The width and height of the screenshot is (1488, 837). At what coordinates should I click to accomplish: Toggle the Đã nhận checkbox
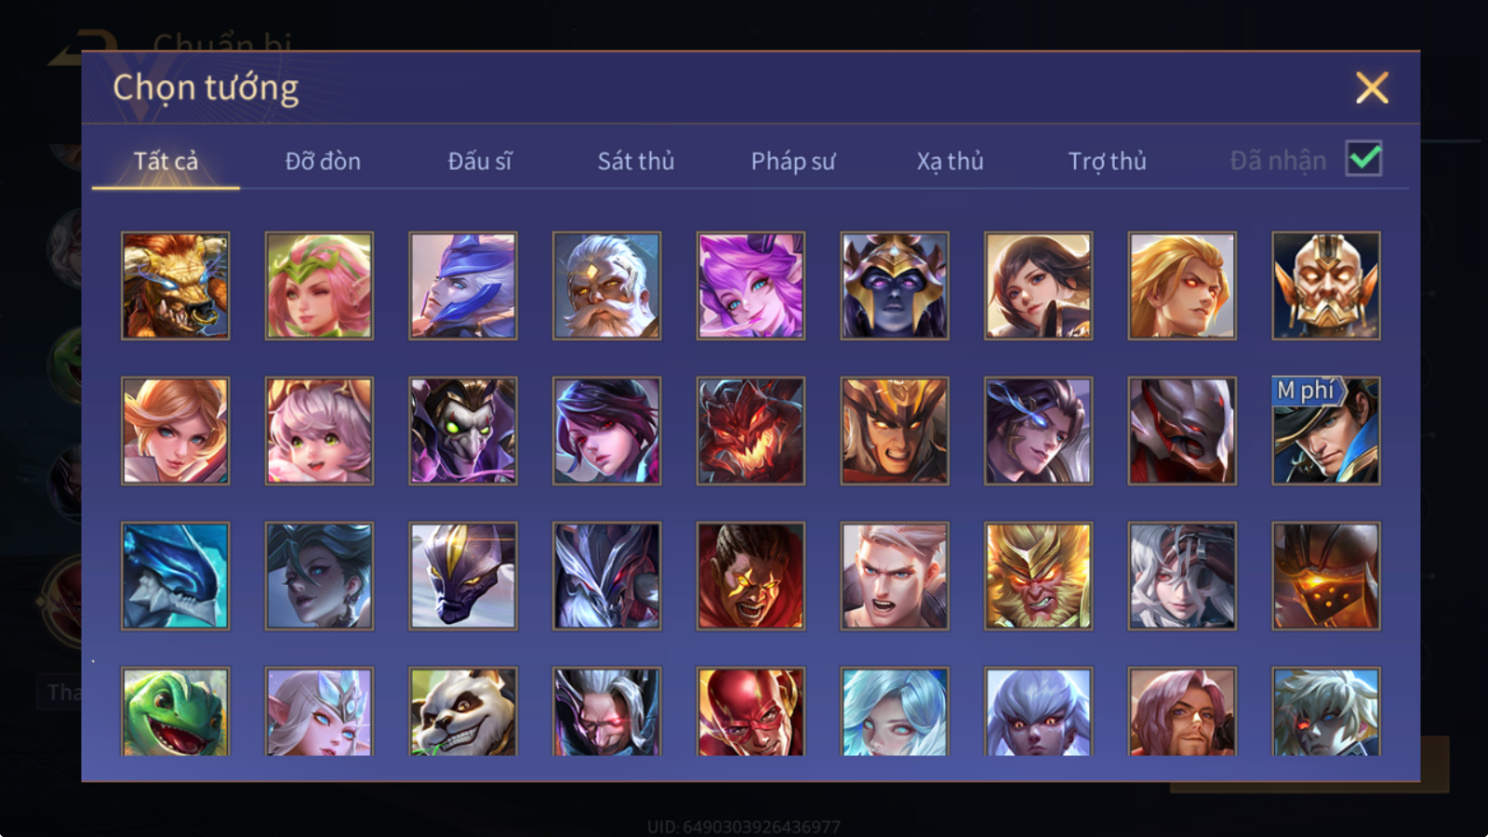(x=1364, y=159)
